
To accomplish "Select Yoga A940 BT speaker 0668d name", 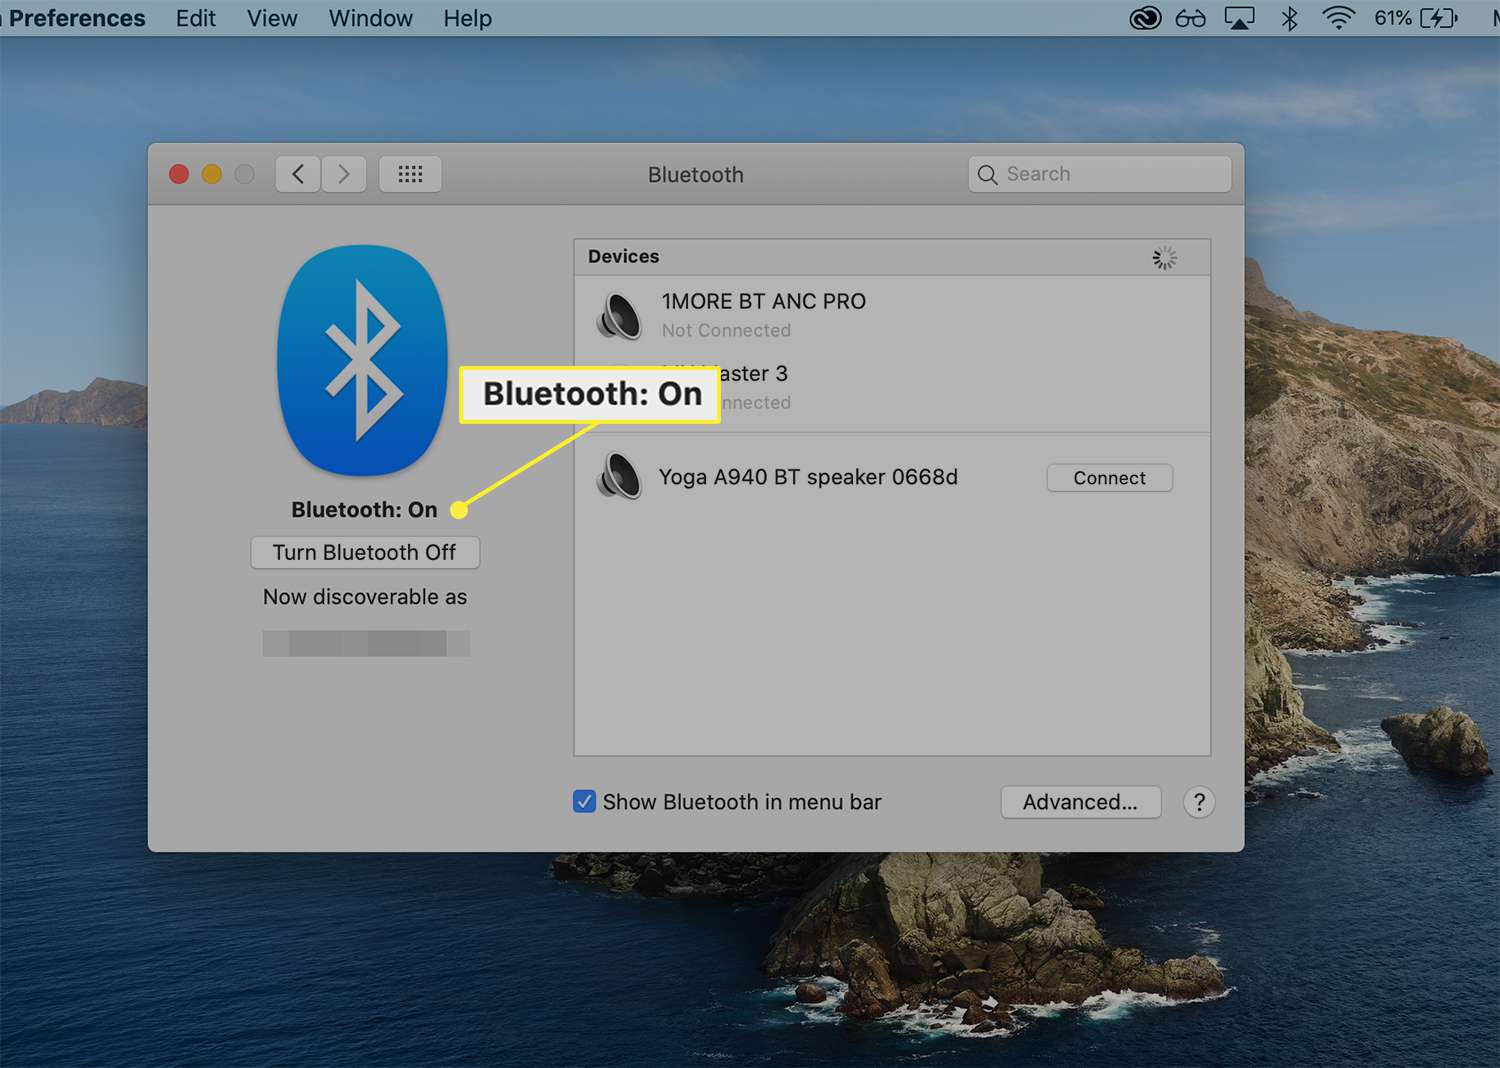I will coord(808,477).
